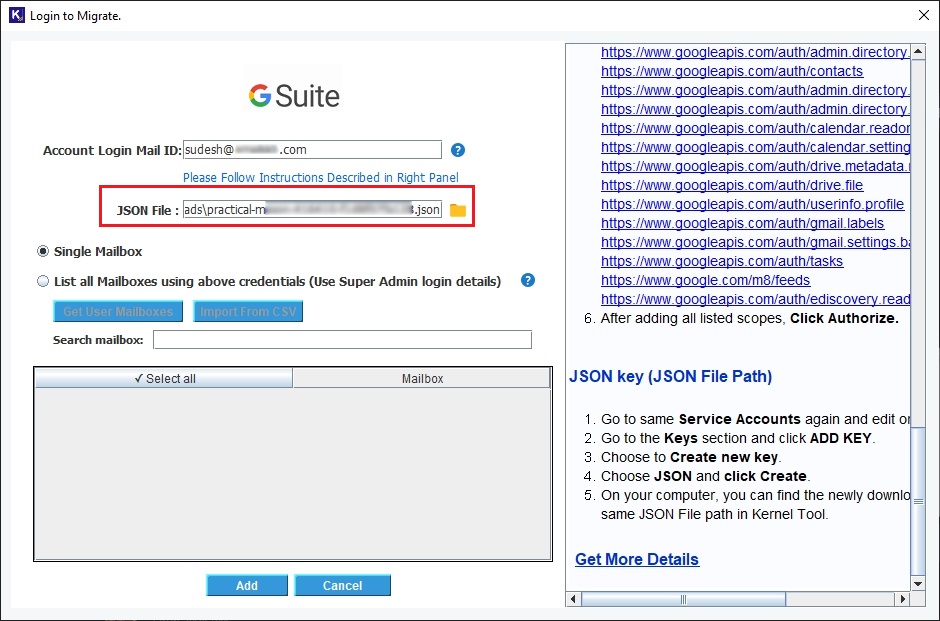
Task: Click the horizontal scrollbar left arrow
Action: [x=574, y=599]
